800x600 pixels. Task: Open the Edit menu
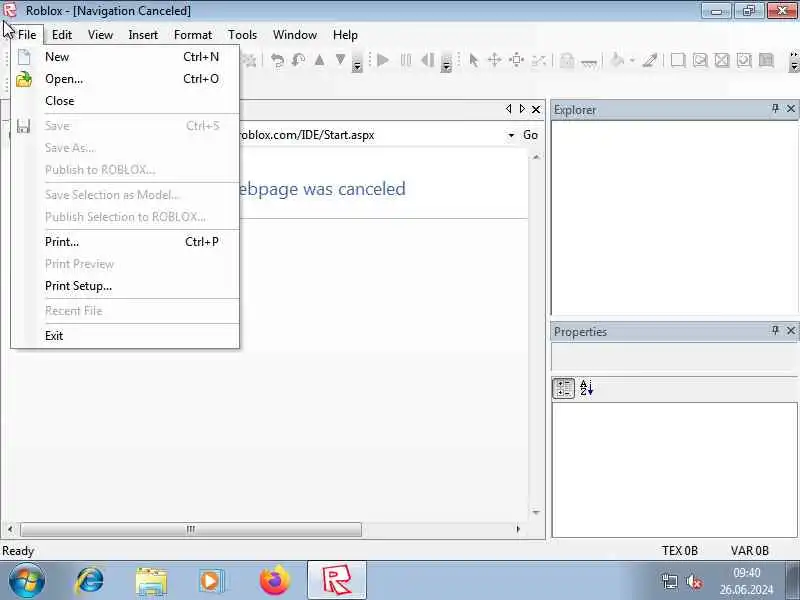click(x=62, y=35)
